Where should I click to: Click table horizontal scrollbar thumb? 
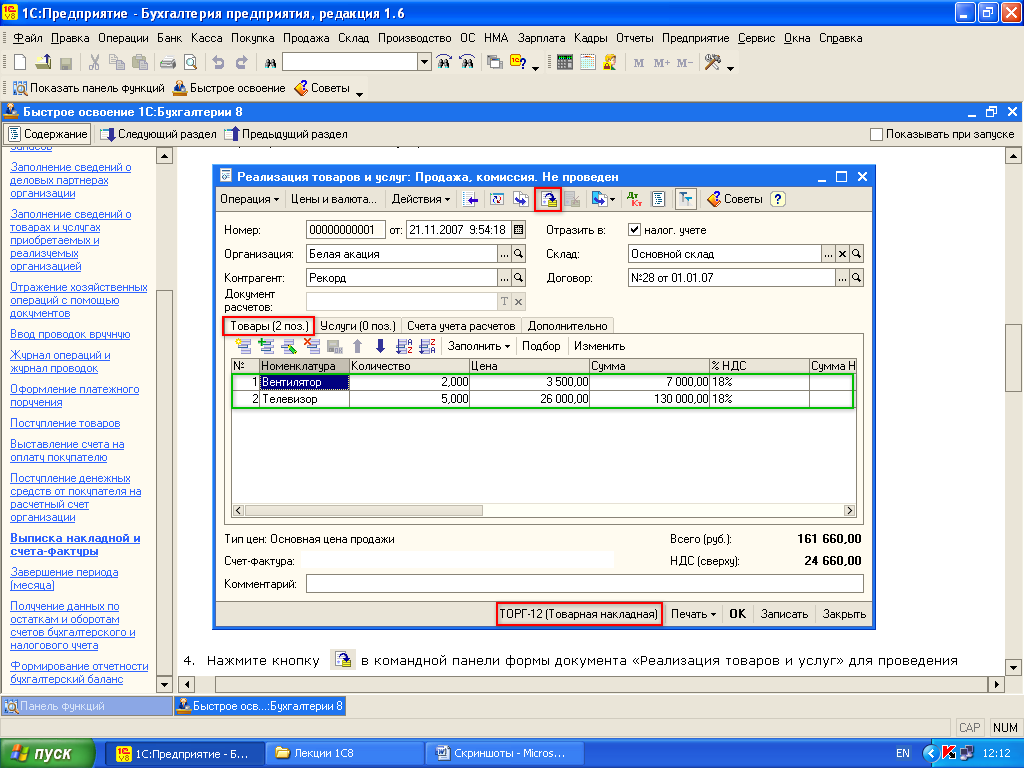point(363,511)
